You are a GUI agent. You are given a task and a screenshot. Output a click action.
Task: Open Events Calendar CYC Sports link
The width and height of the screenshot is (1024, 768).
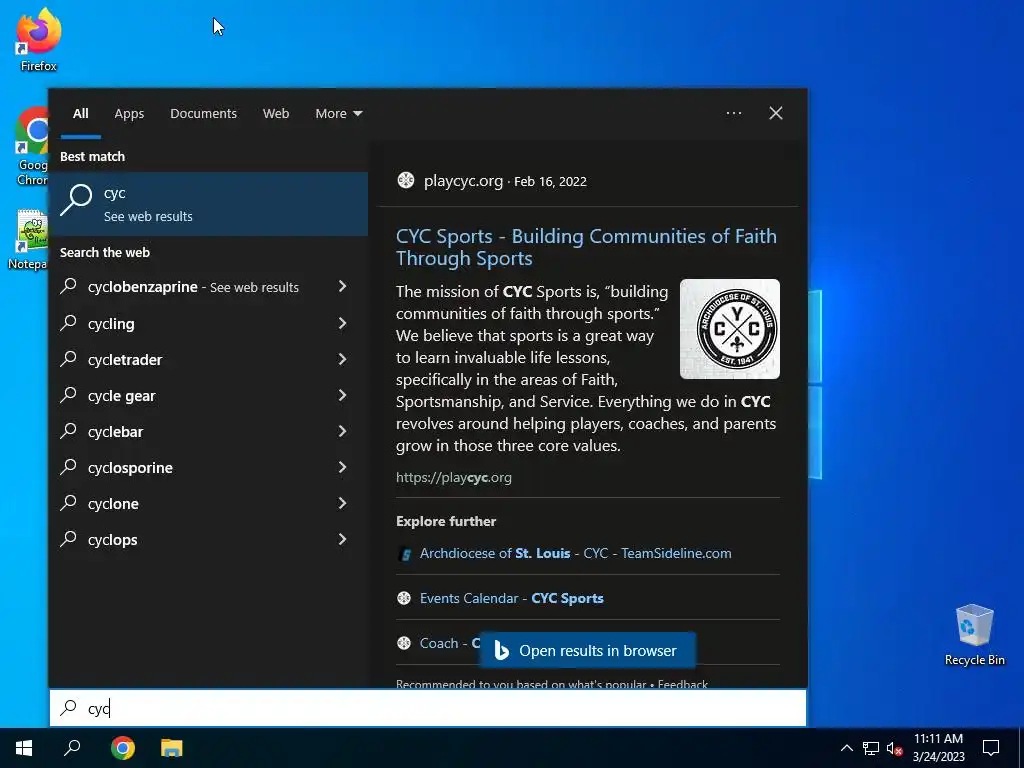tap(511, 598)
